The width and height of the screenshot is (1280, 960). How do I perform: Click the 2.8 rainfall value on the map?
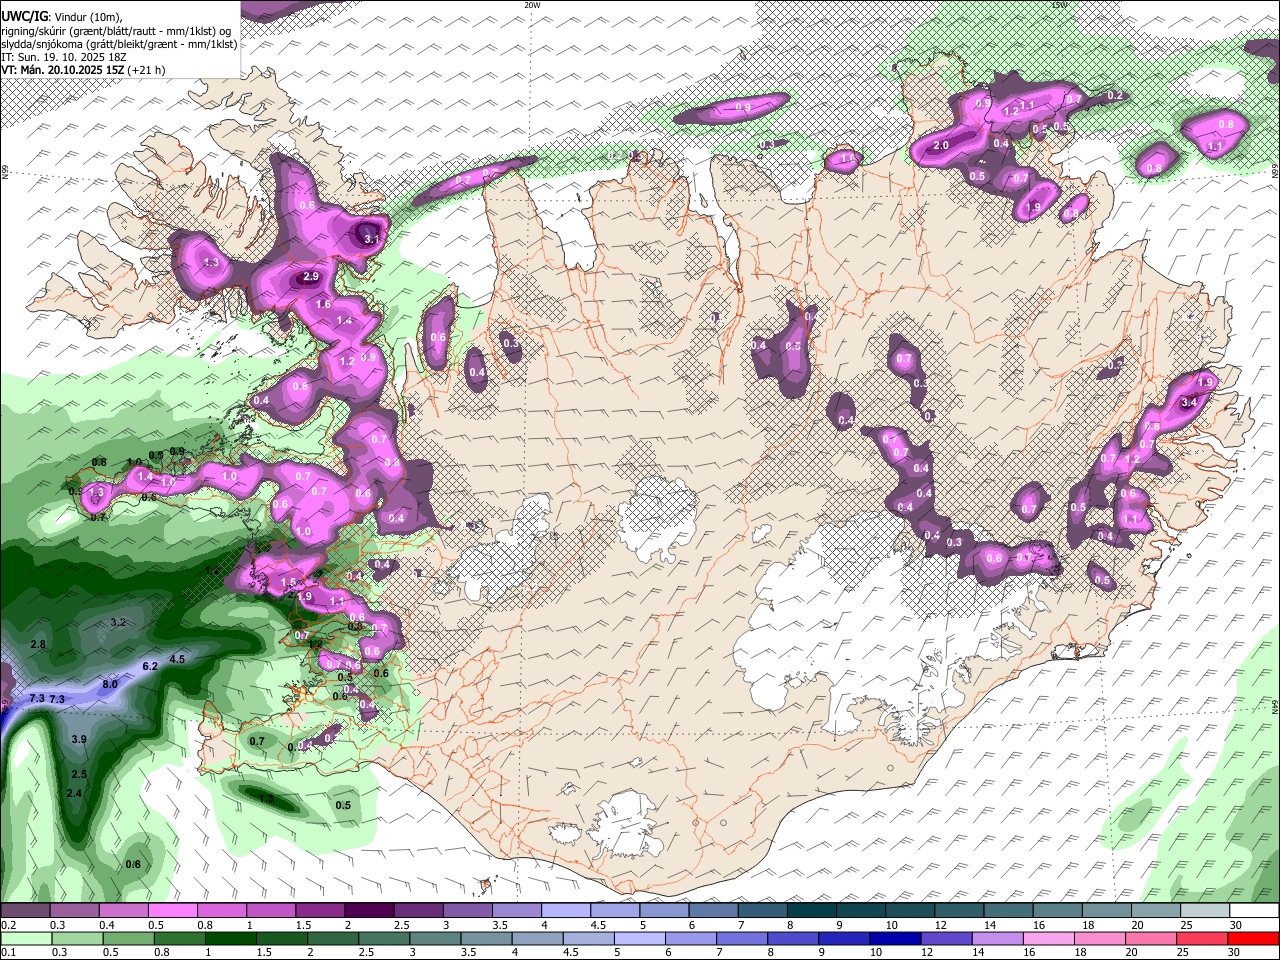[38, 645]
